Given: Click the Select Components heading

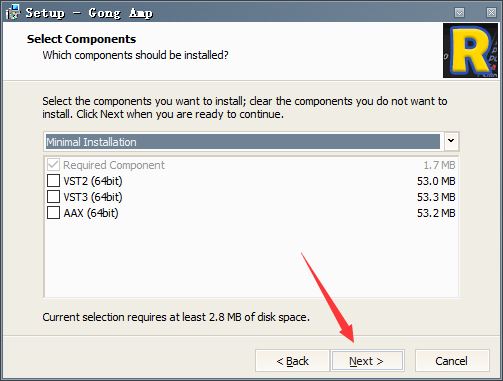Looking at the screenshot, I should tap(81, 39).
